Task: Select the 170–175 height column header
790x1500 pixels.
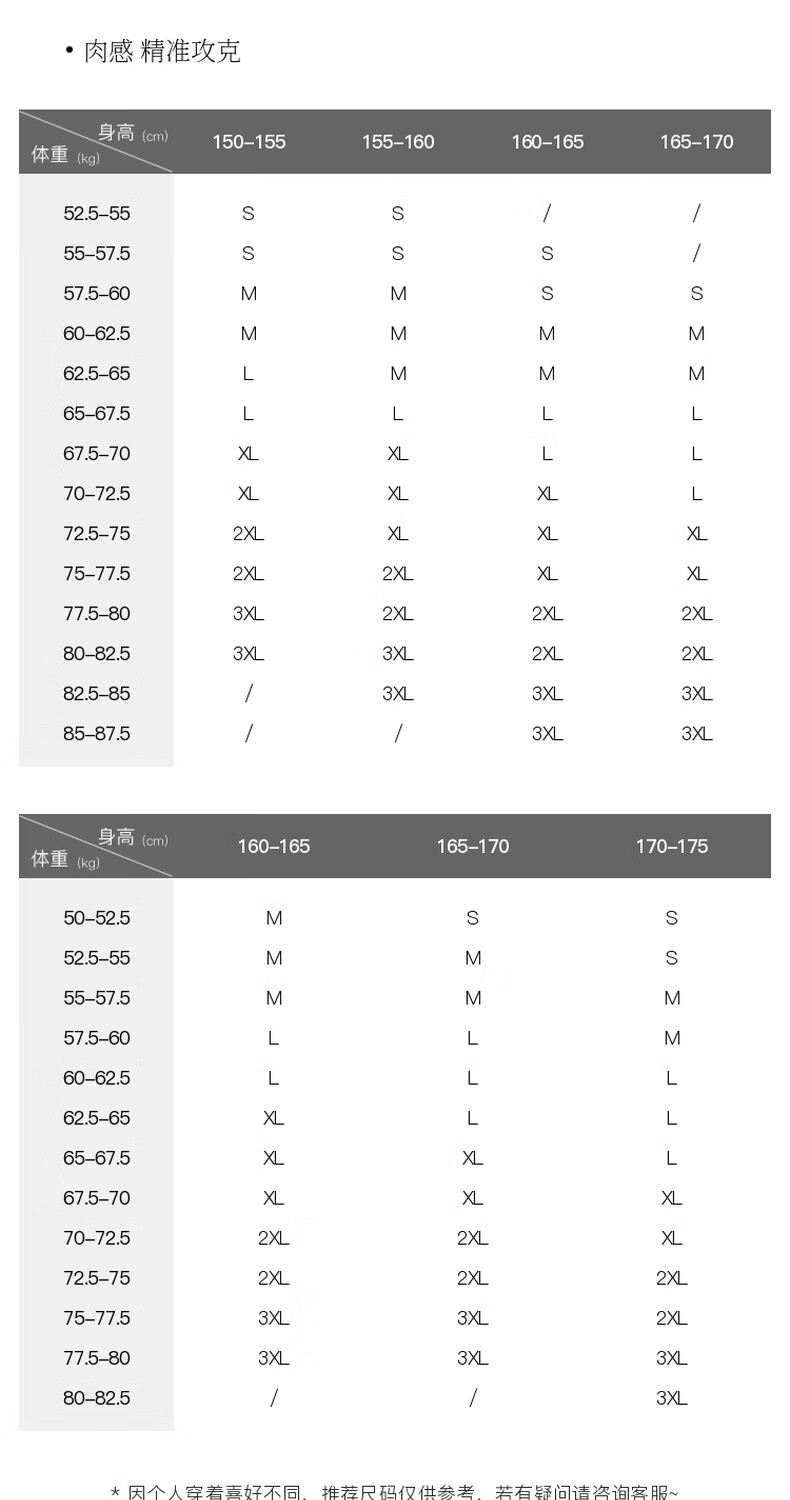Action: point(671,846)
